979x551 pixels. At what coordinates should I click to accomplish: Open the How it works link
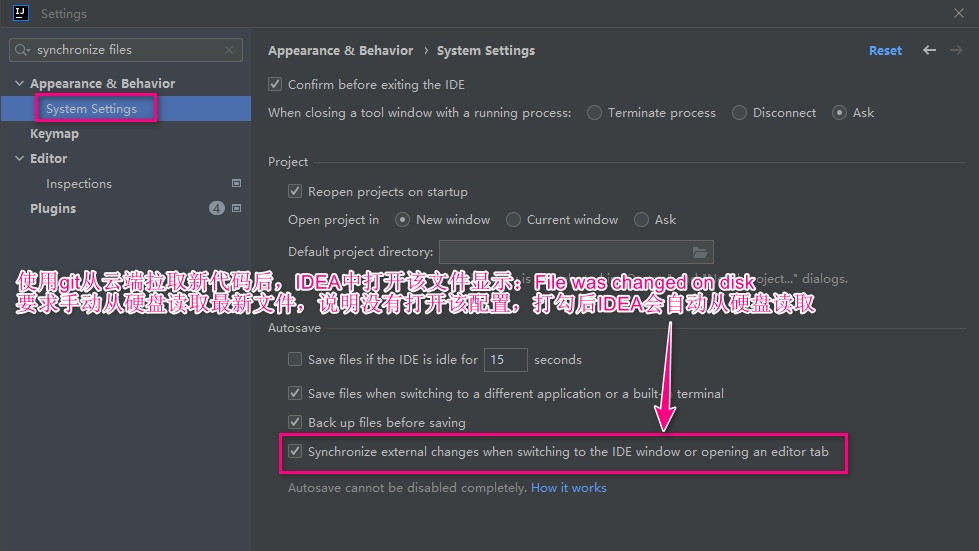[569, 488]
